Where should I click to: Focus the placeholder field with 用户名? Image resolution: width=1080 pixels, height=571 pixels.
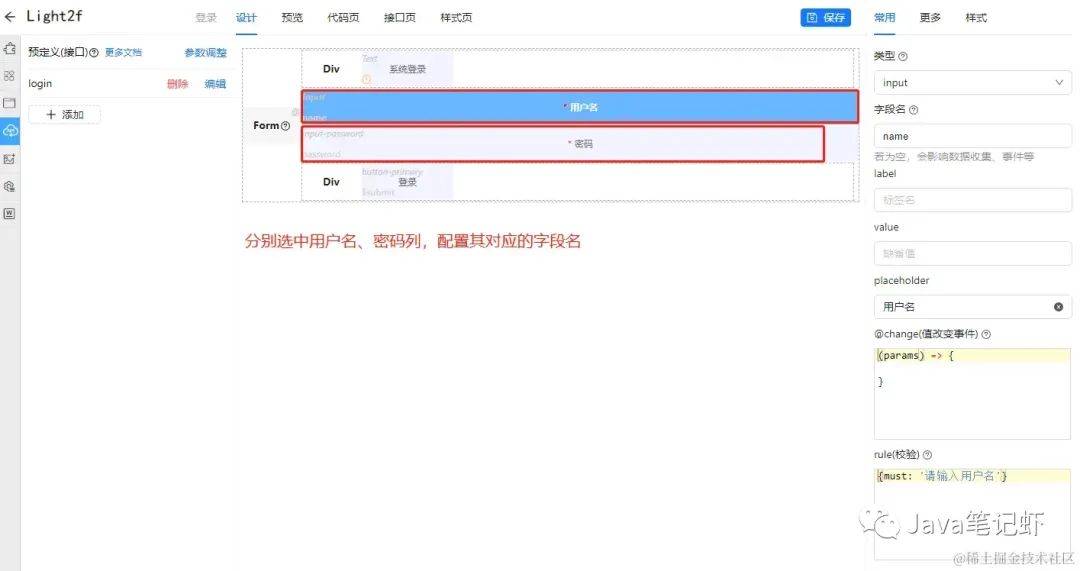pyautogui.click(x=973, y=307)
